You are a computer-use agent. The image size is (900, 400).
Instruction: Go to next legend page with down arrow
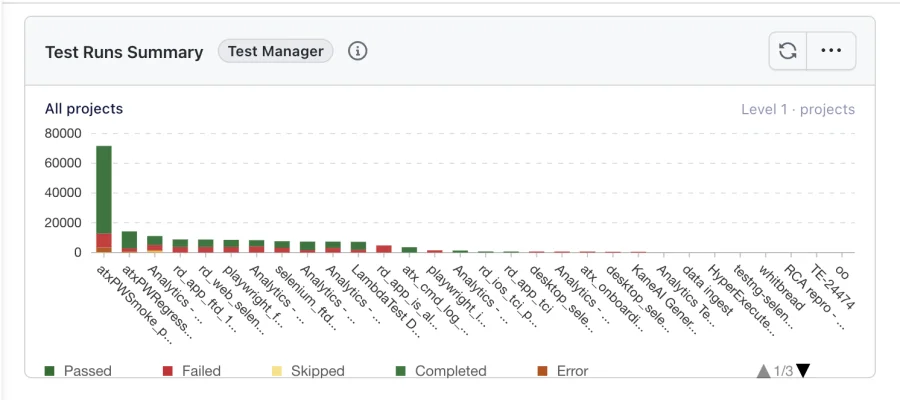click(x=803, y=371)
